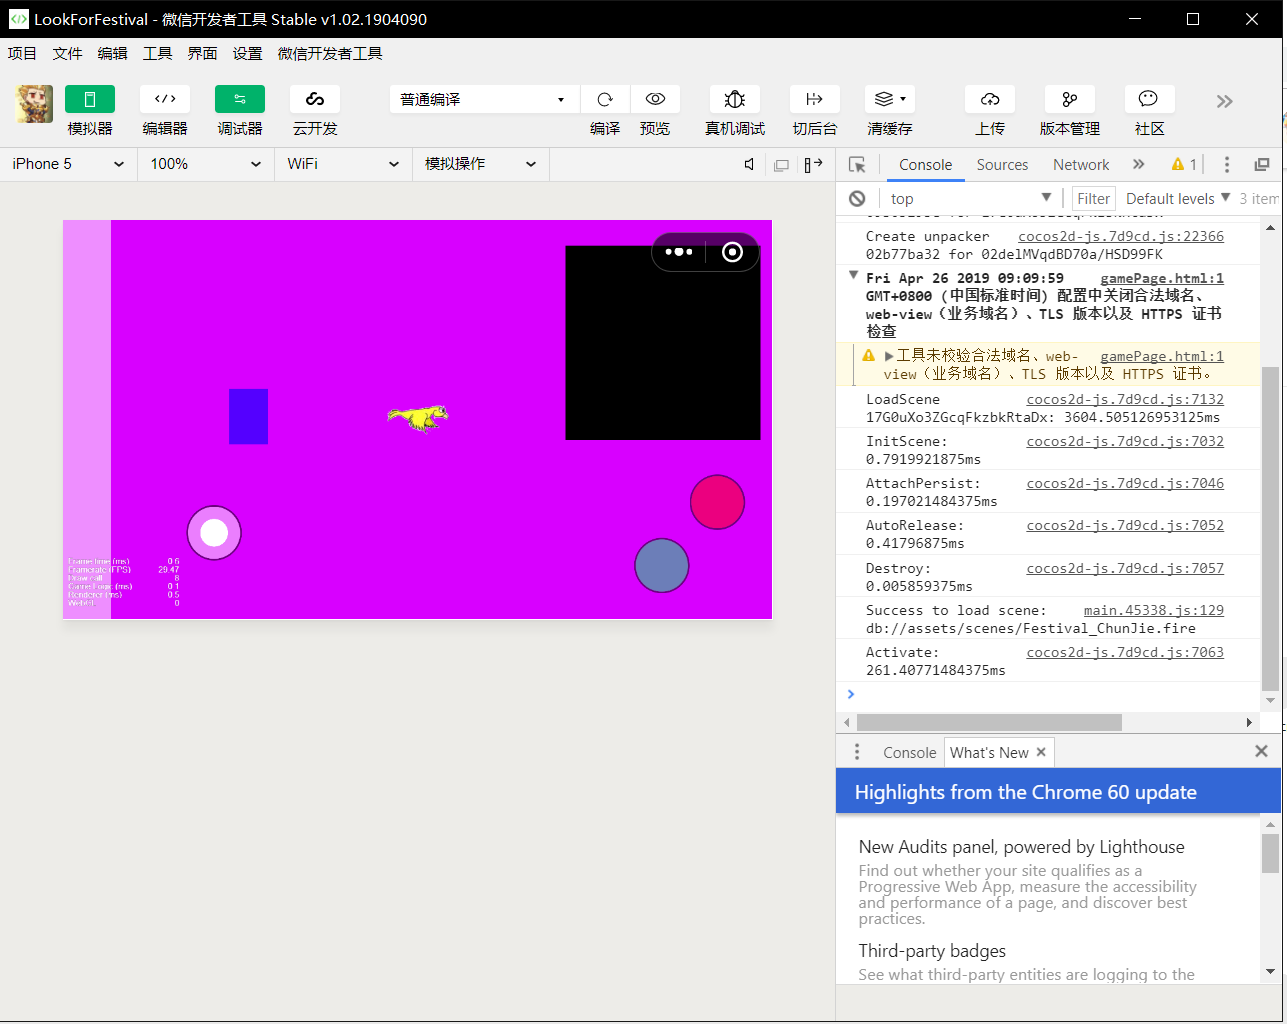Open version management icon

coord(1070,99)
